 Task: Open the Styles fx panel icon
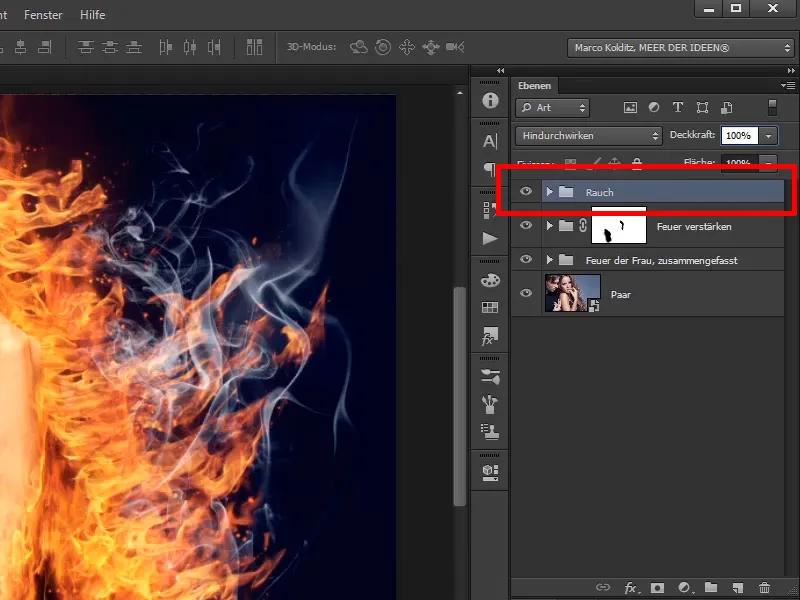pyautogui.click(x=490, y=336)
